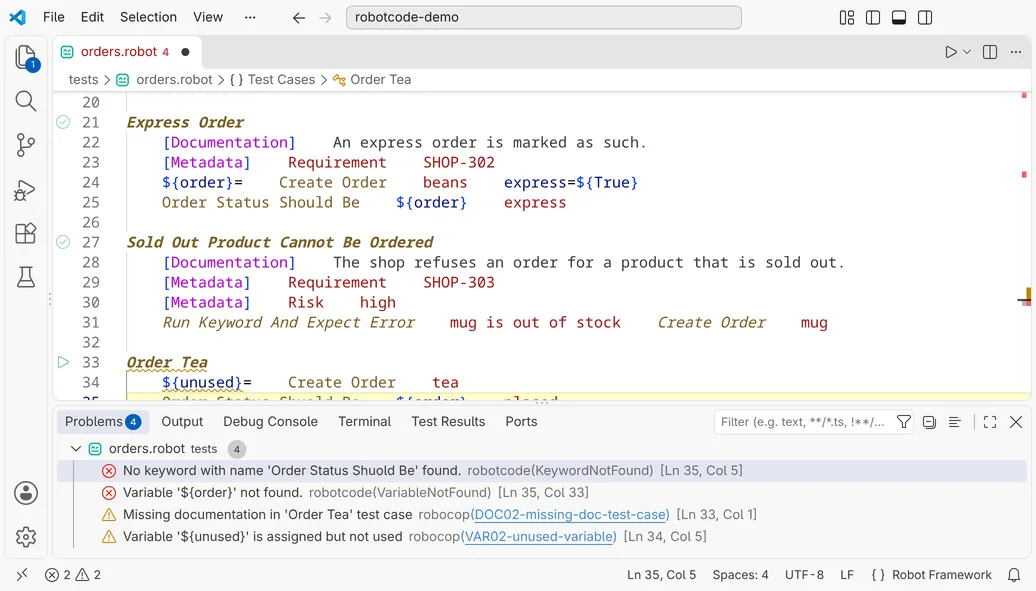Image resolution: width=1036 pixels, height=591 pixels.
Task: Collapse all problems in the panel
Action: [929, 422]
